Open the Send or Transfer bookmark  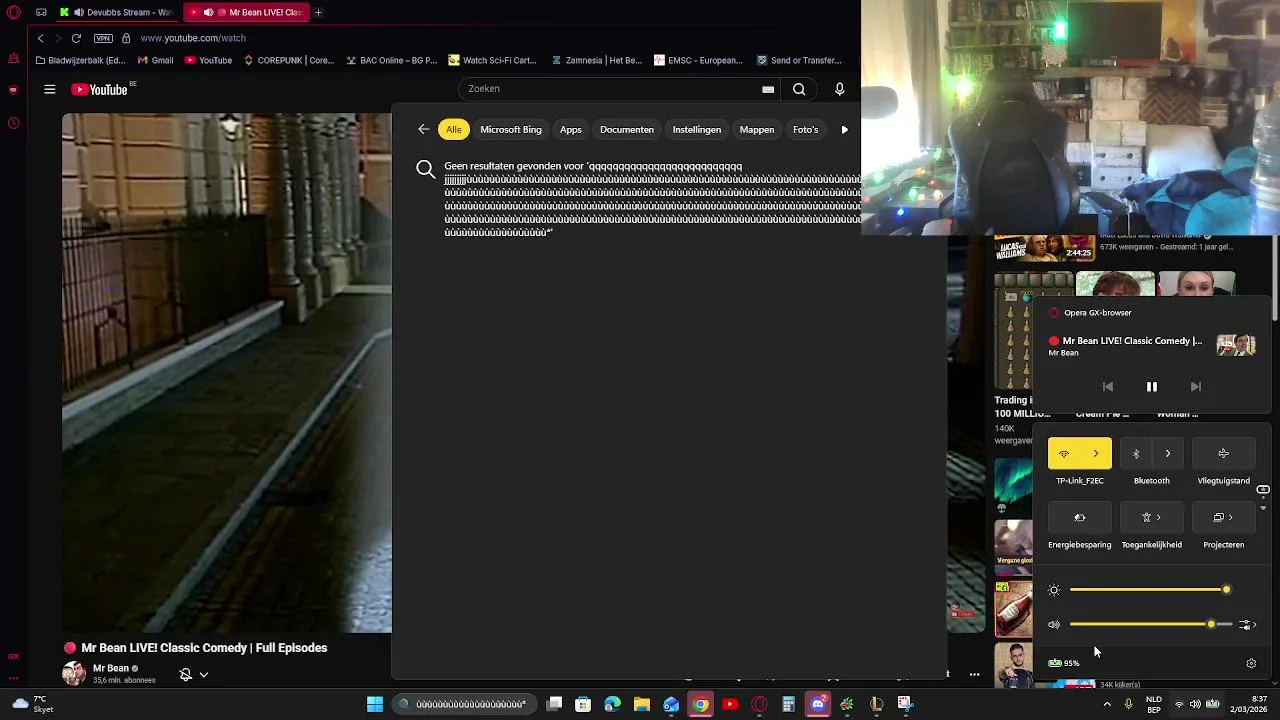coord(799,60)
